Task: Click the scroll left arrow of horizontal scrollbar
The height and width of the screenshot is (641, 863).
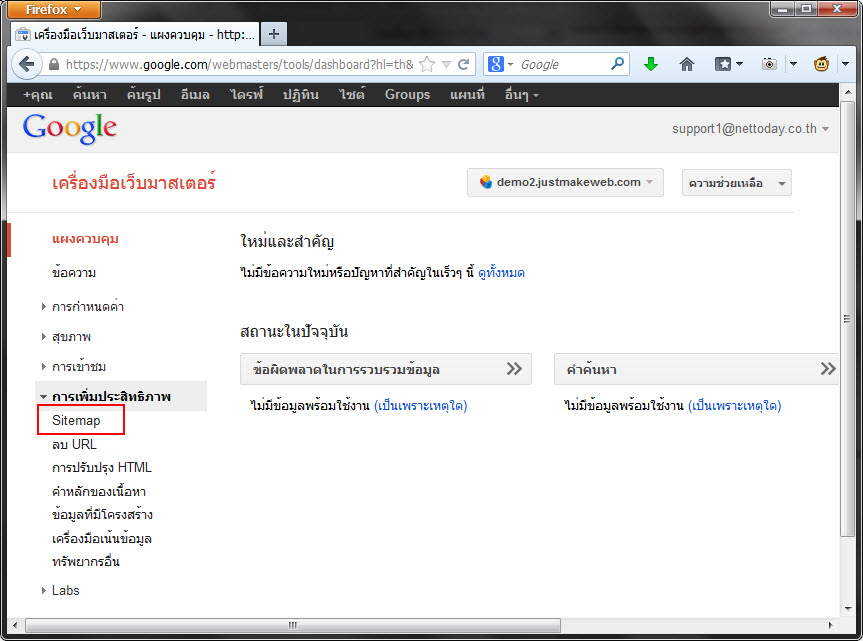Action: tap(15, 625)
